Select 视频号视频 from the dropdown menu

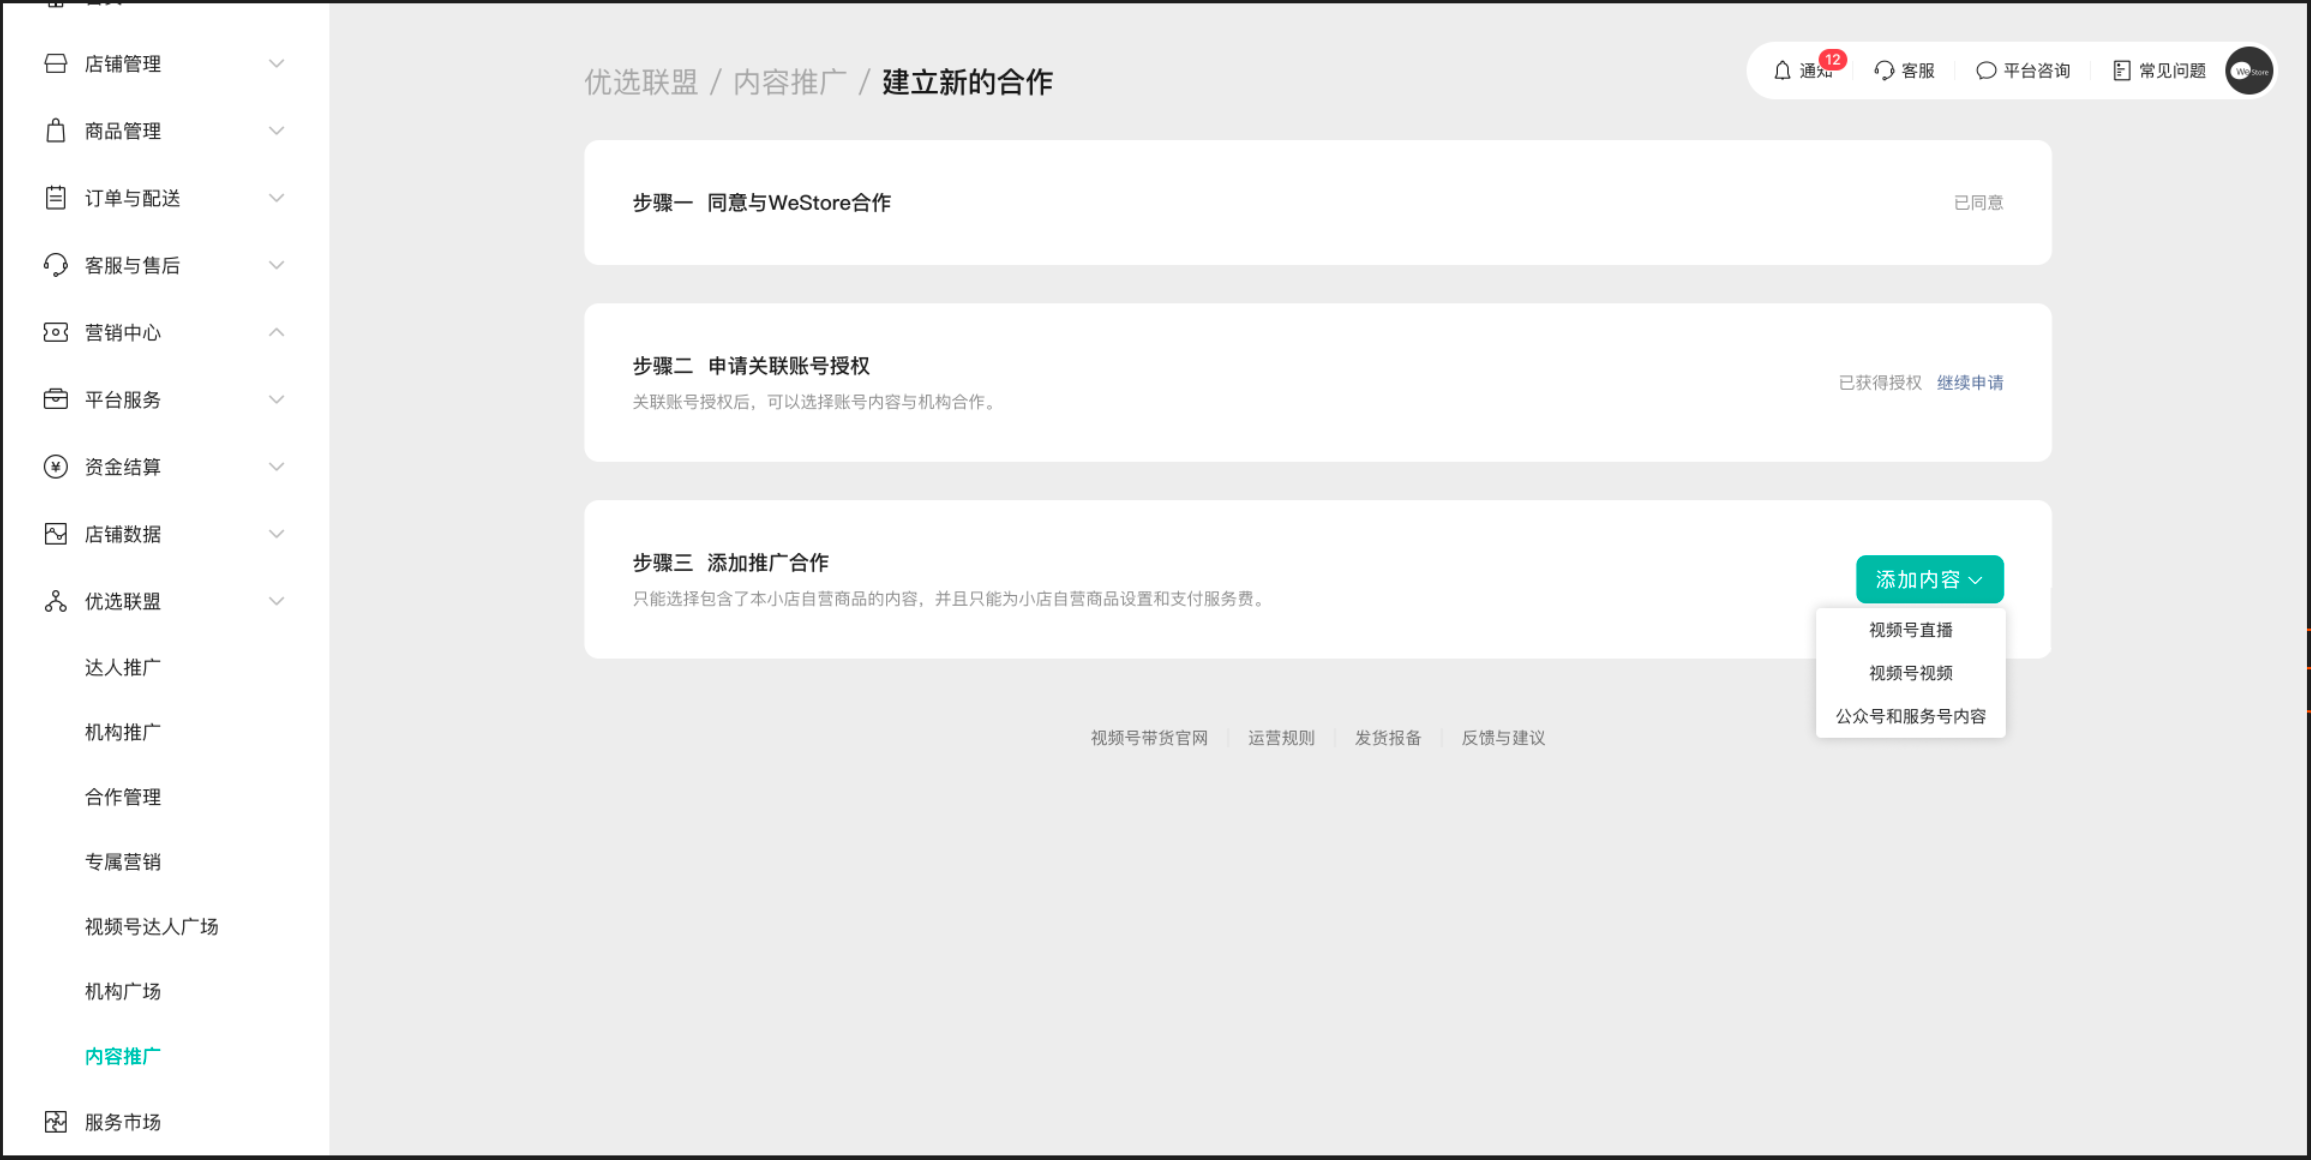coord(1910,673)
